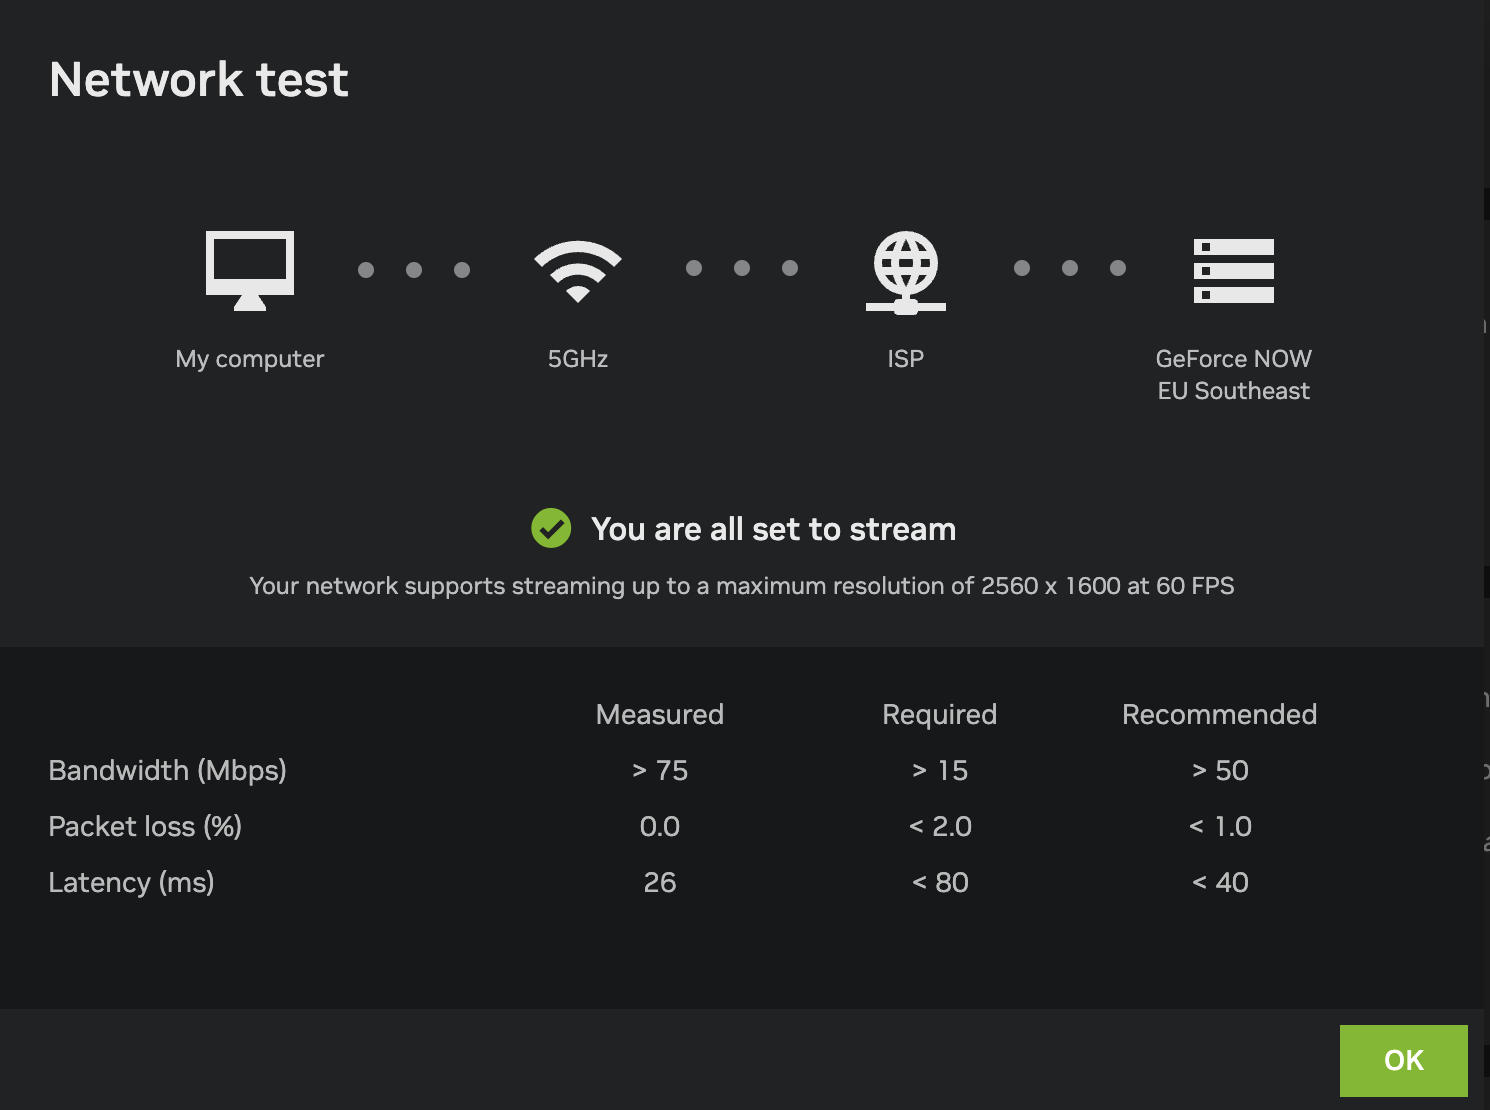Click the Network test heading
This screenshot has height=1110, width=1490.
click(x=199, y=80)
